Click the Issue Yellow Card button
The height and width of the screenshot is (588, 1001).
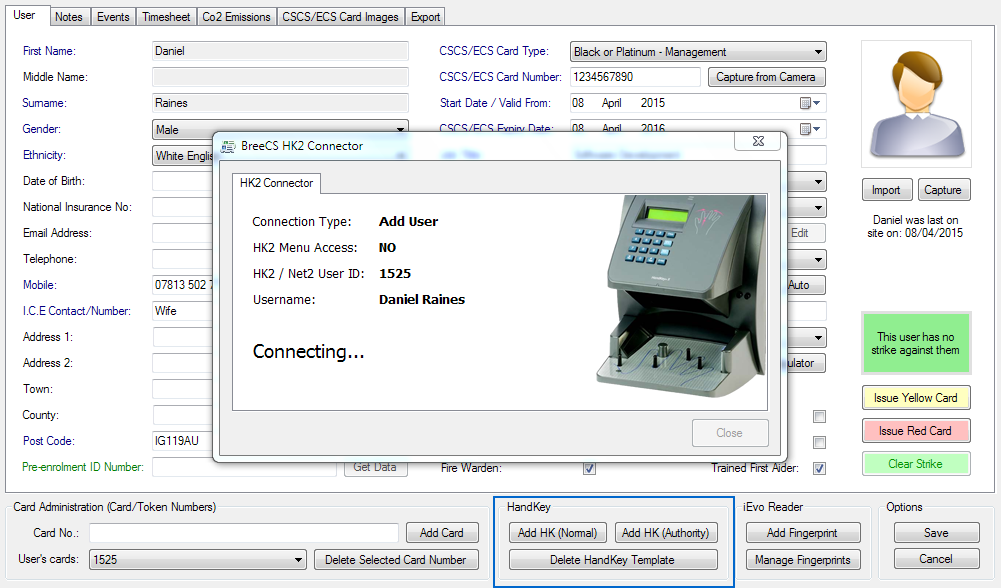[915, 398]
